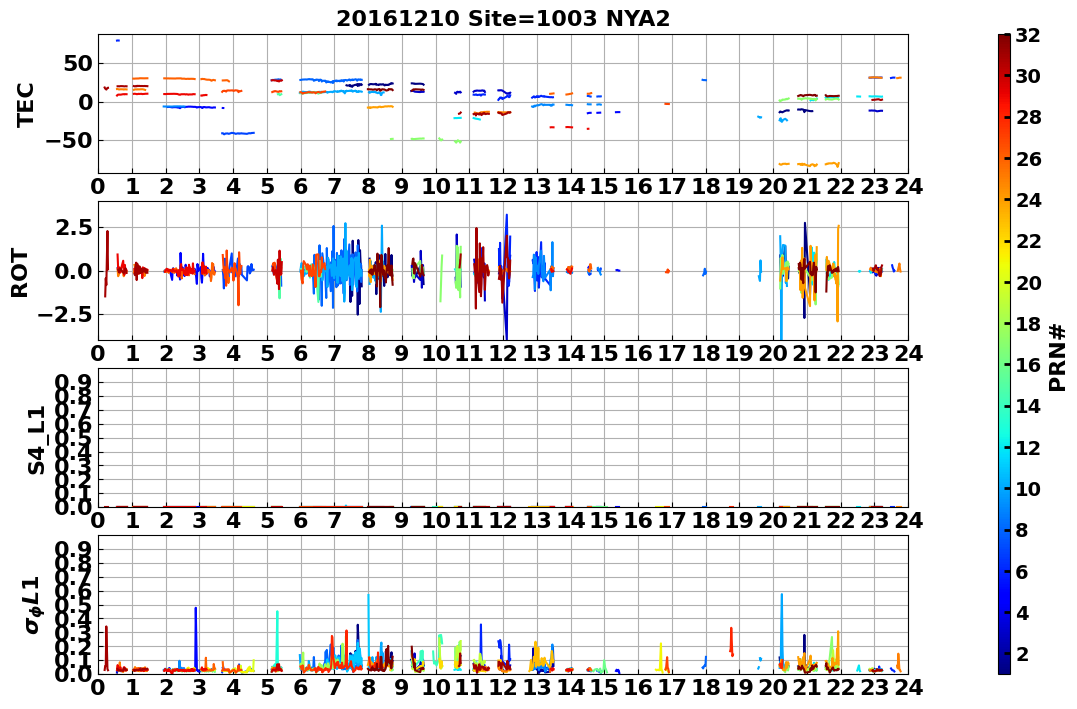Click the '10' tick on the PRN colorbar

tap(1028, 488)
